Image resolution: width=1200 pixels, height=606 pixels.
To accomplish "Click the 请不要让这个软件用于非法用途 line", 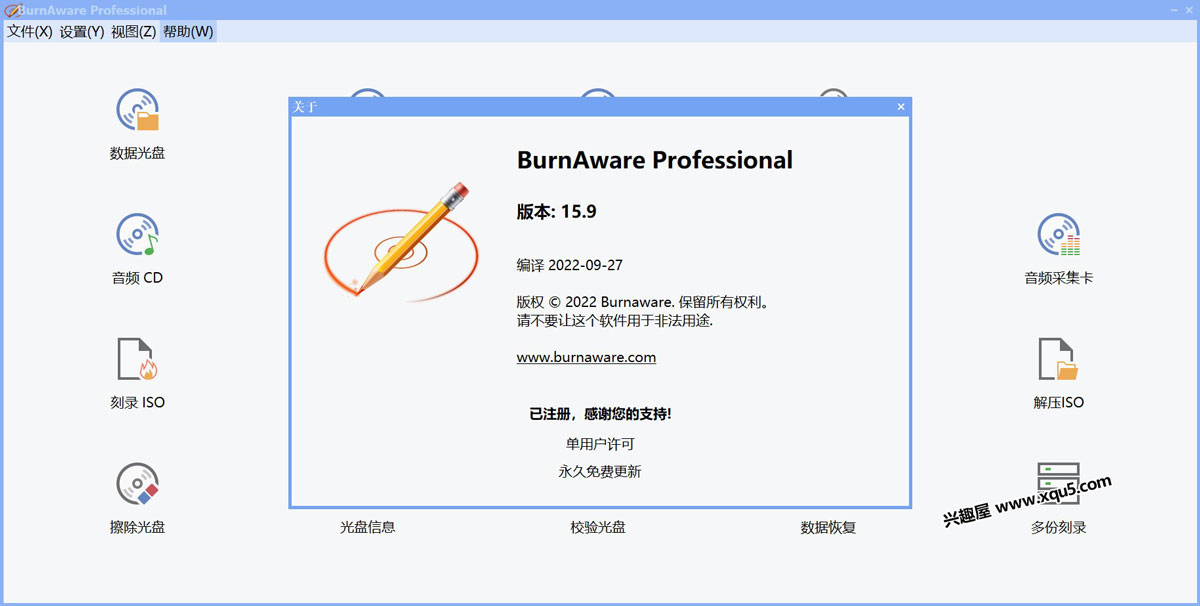I will pyautogui.click(x=614, y=321).
